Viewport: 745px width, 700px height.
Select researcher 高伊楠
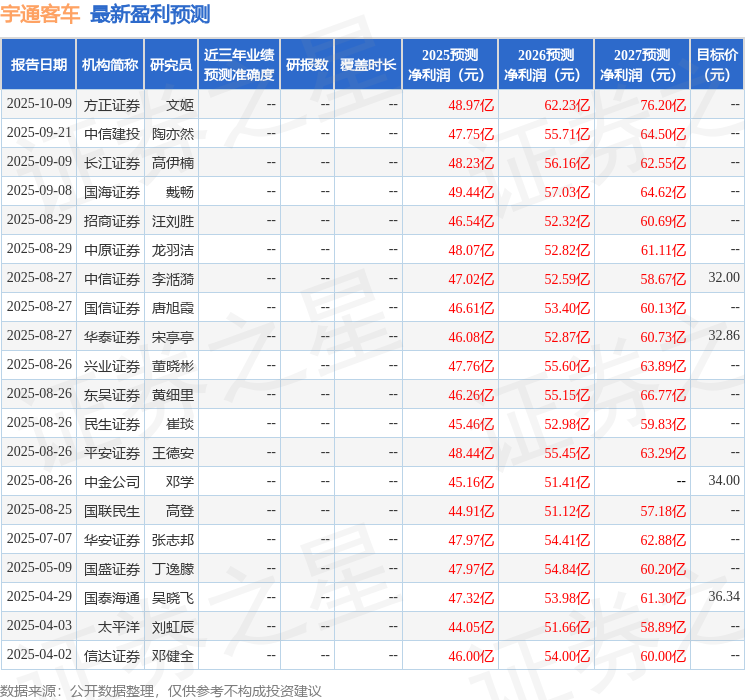tap(173, 163)
